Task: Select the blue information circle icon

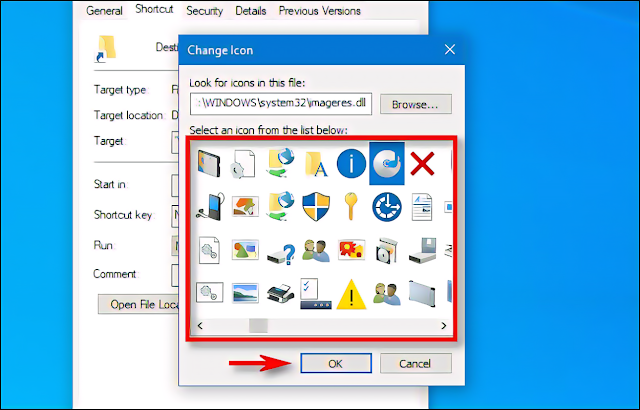Action: (x=351, y=164)
